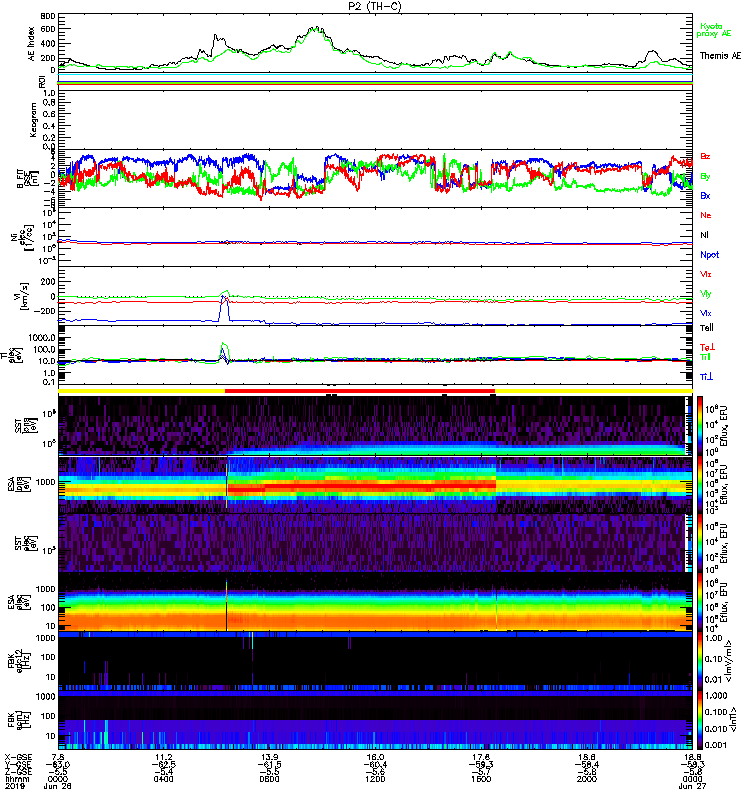Select the Kyoto proxy AE legend label
Image resolution: width=750 pixels, height=800 pixels.
point(714,30)
